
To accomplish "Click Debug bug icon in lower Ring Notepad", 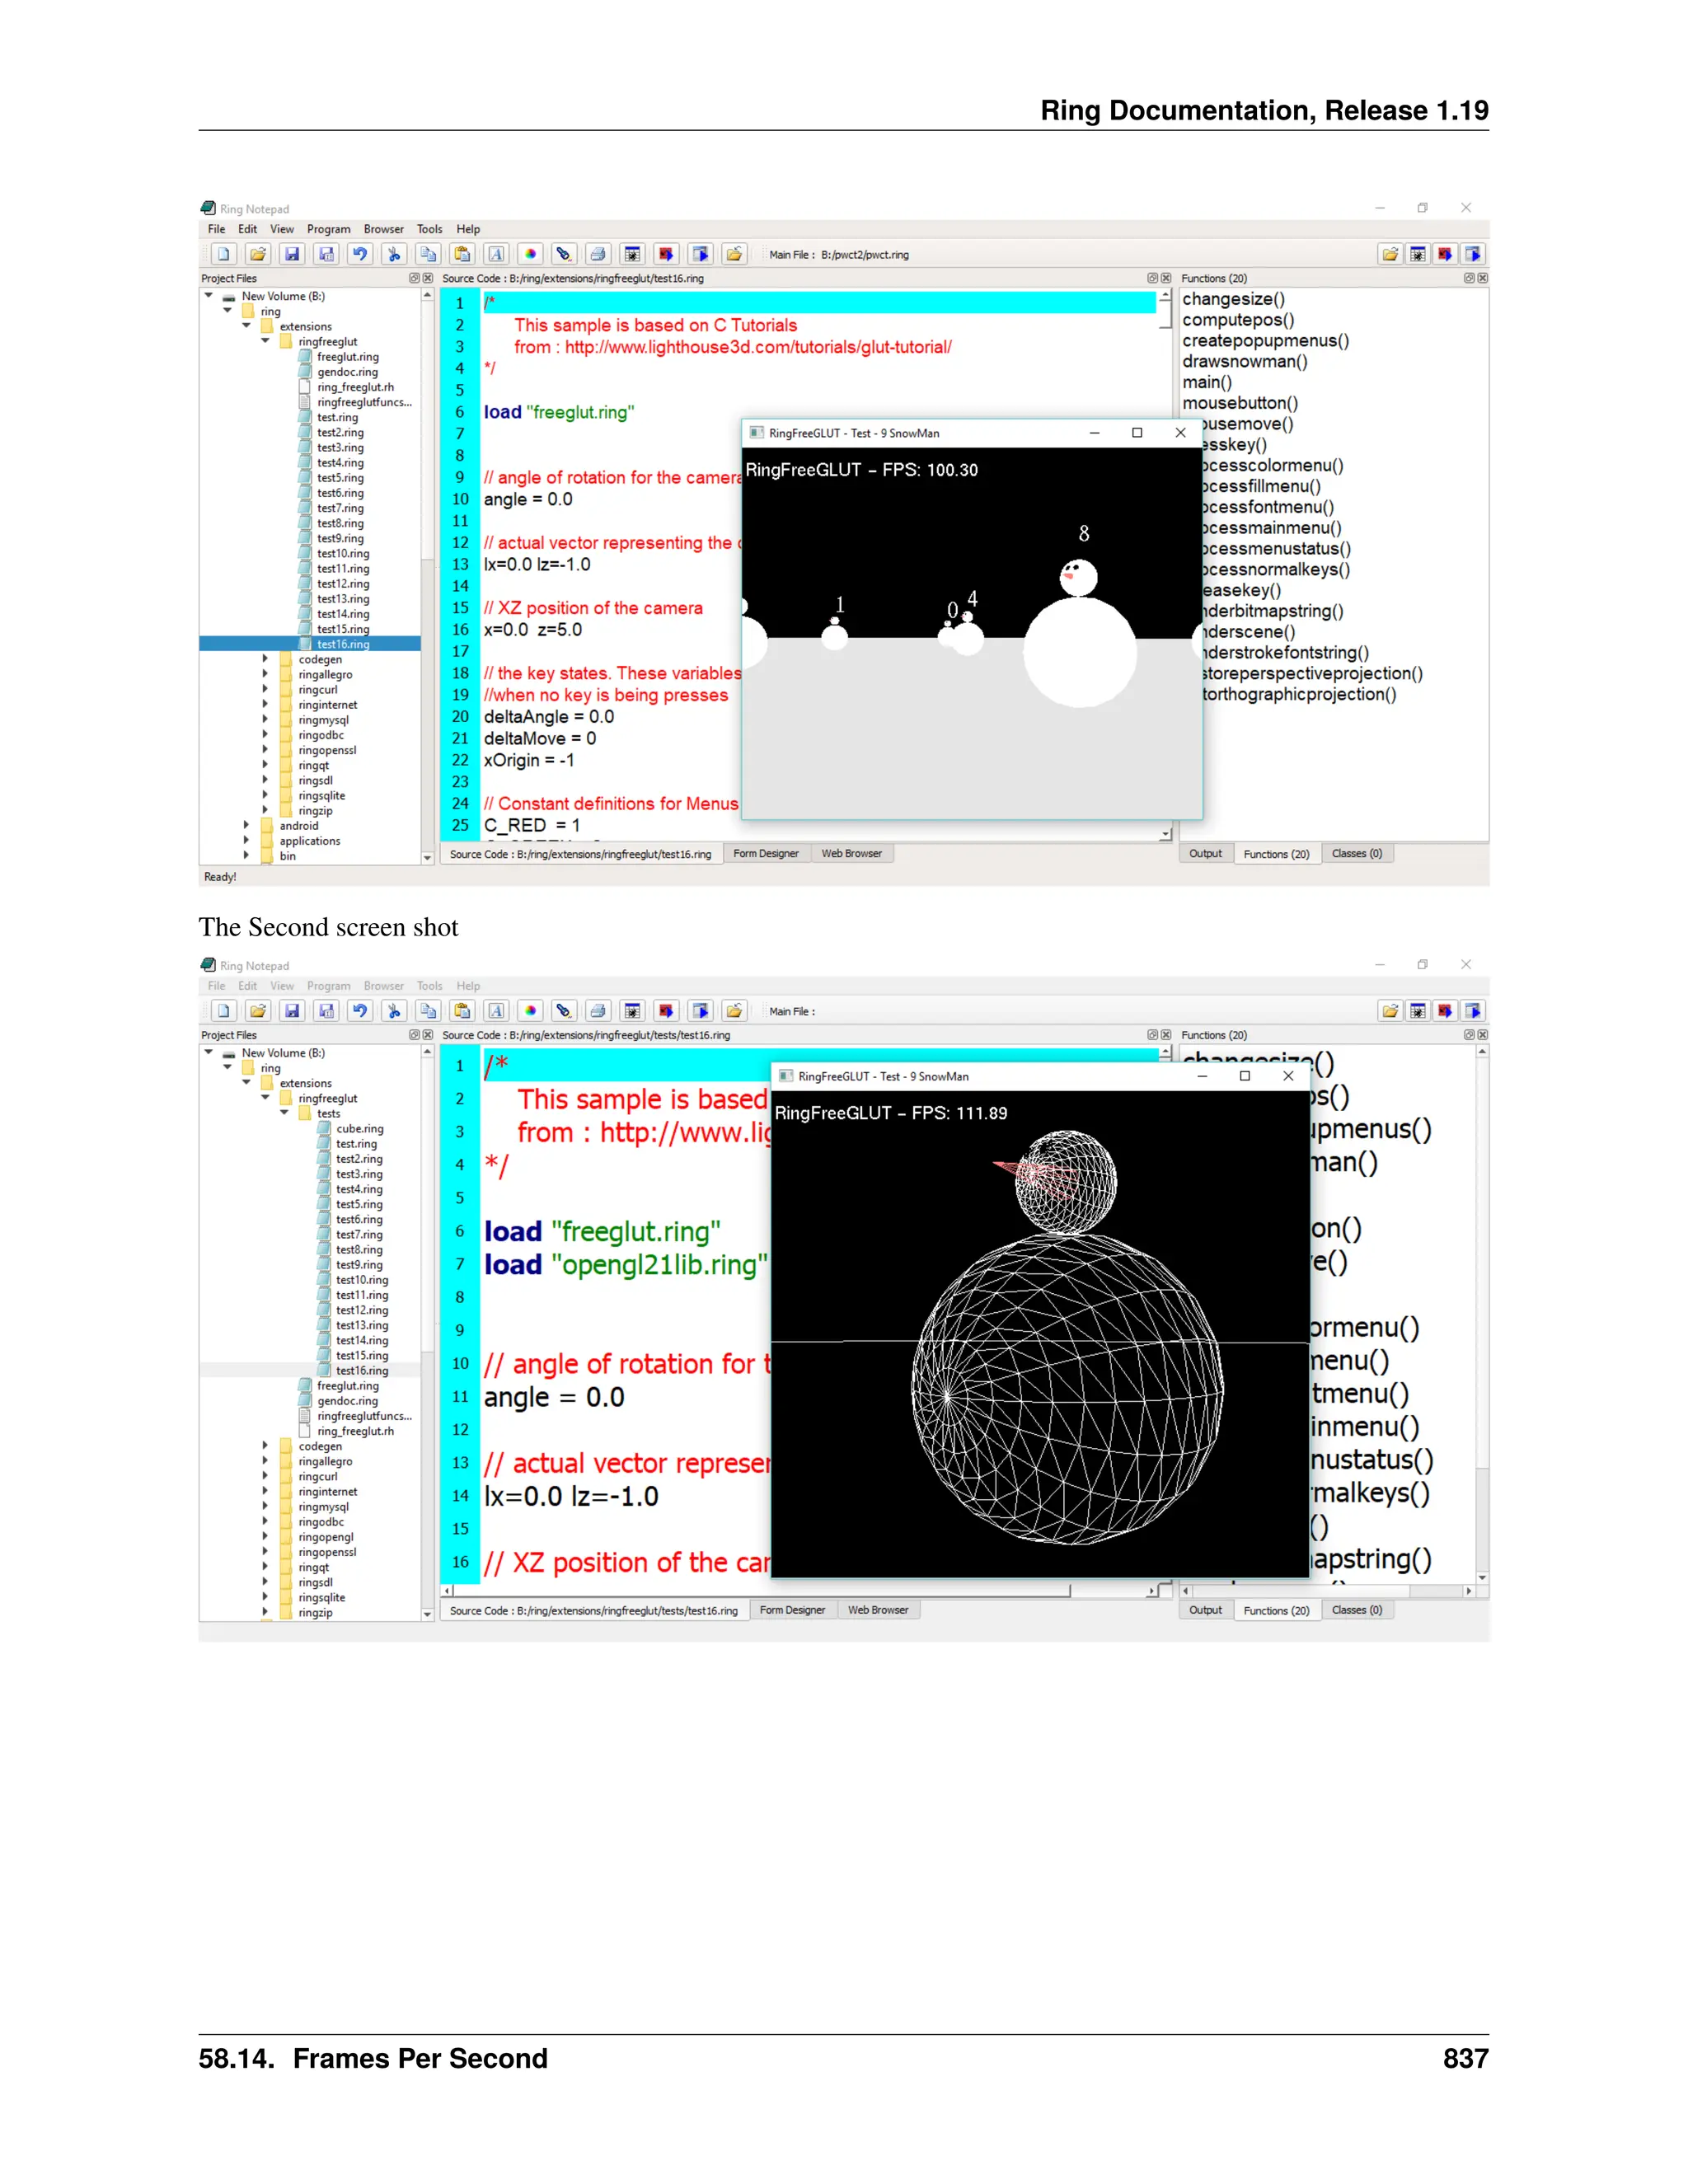I will pyautogui.click(x=632, y=1011).
